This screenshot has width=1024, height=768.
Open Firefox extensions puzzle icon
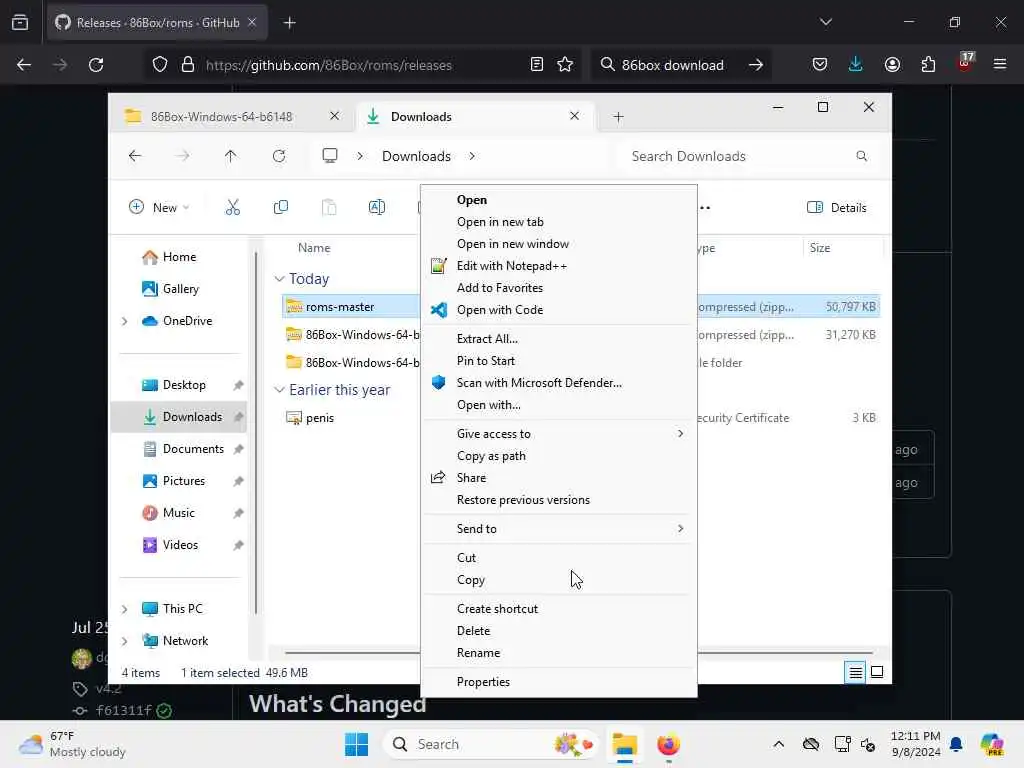(x=928, y=65)
